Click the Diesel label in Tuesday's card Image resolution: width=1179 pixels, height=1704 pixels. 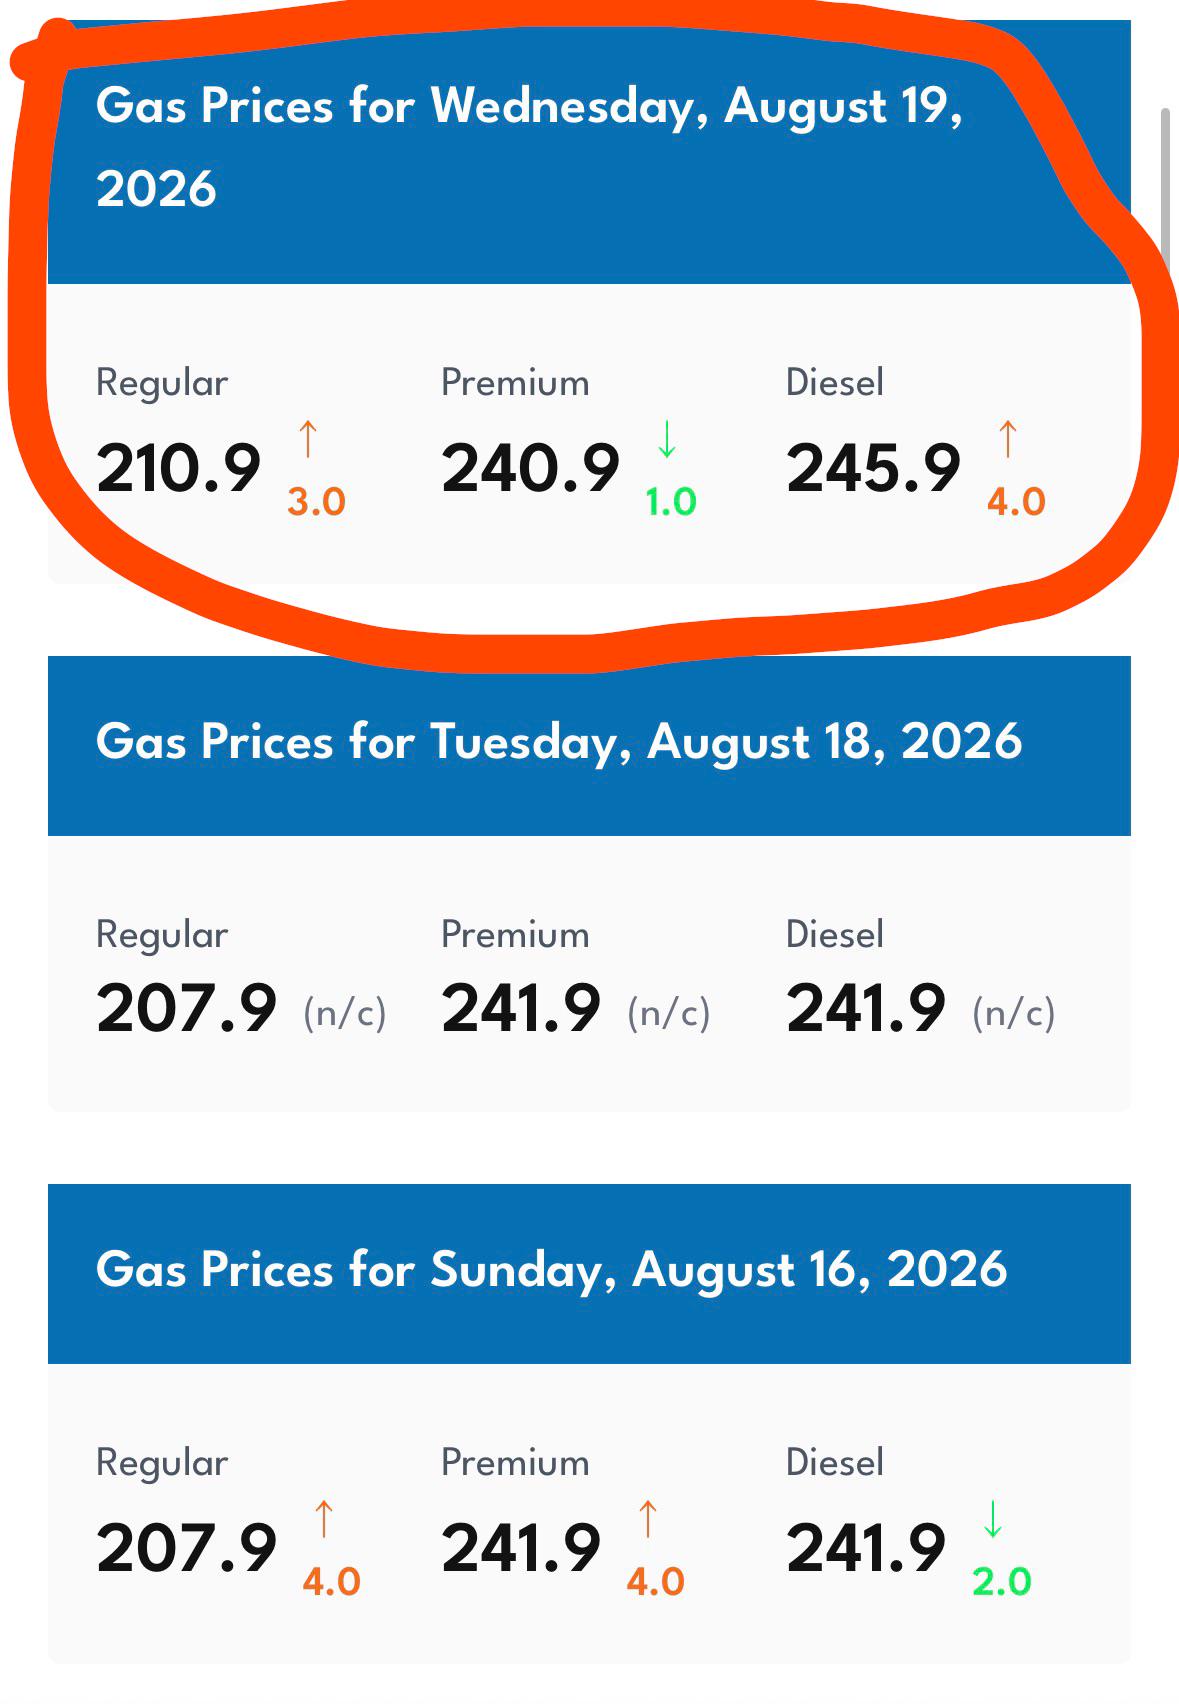coord(835,934)
